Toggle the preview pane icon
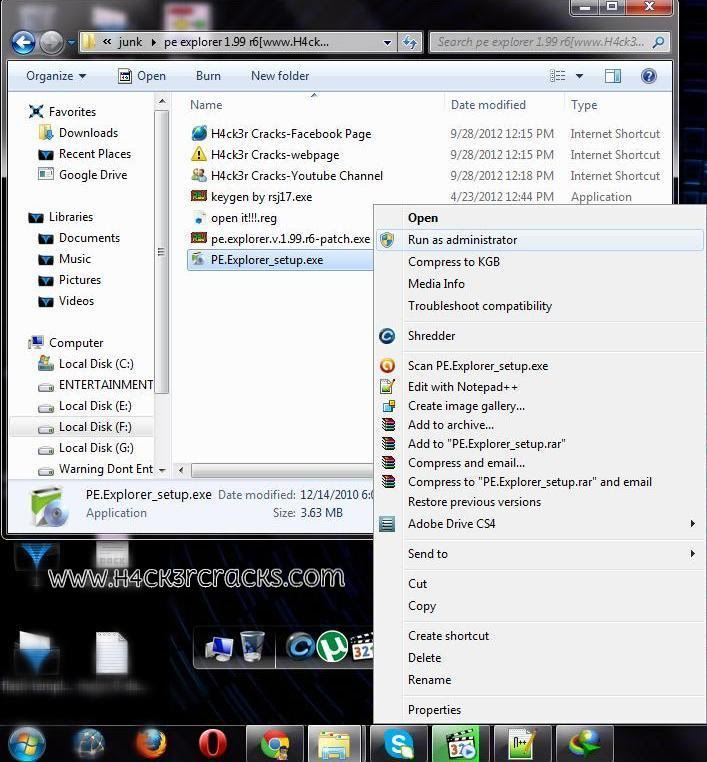Image resolution: width=707 pixels, height=762 pixels. point(613,76)
